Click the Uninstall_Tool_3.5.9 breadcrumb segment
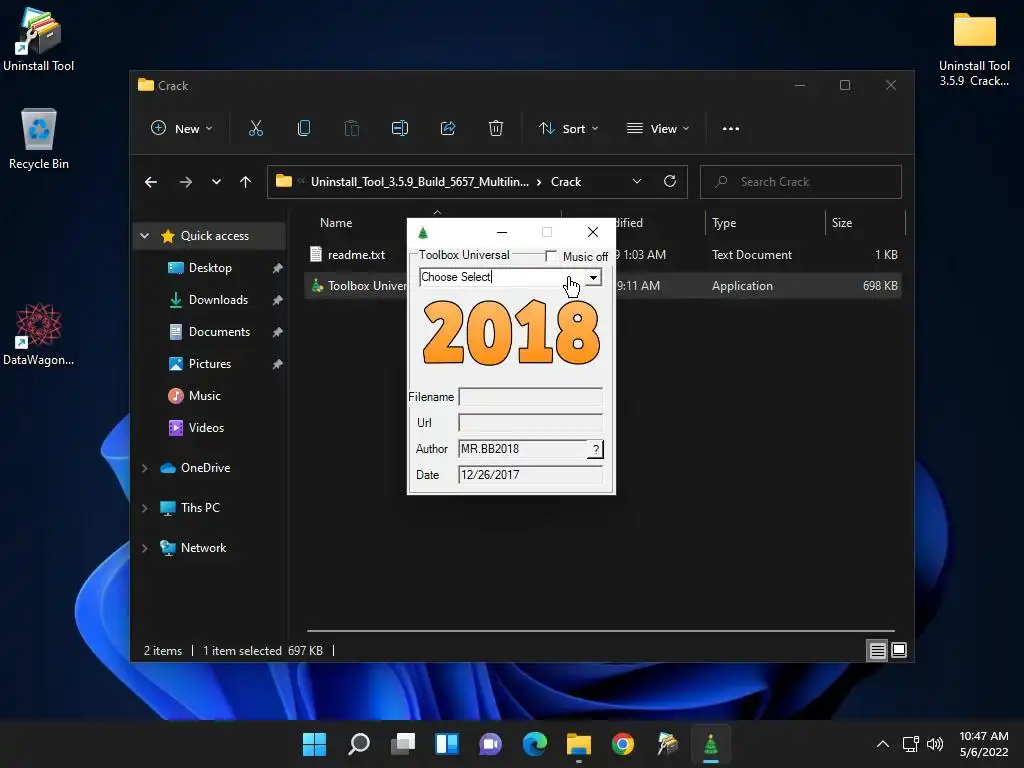Screen dimensions: 1024x768 [x=419, y=182]
